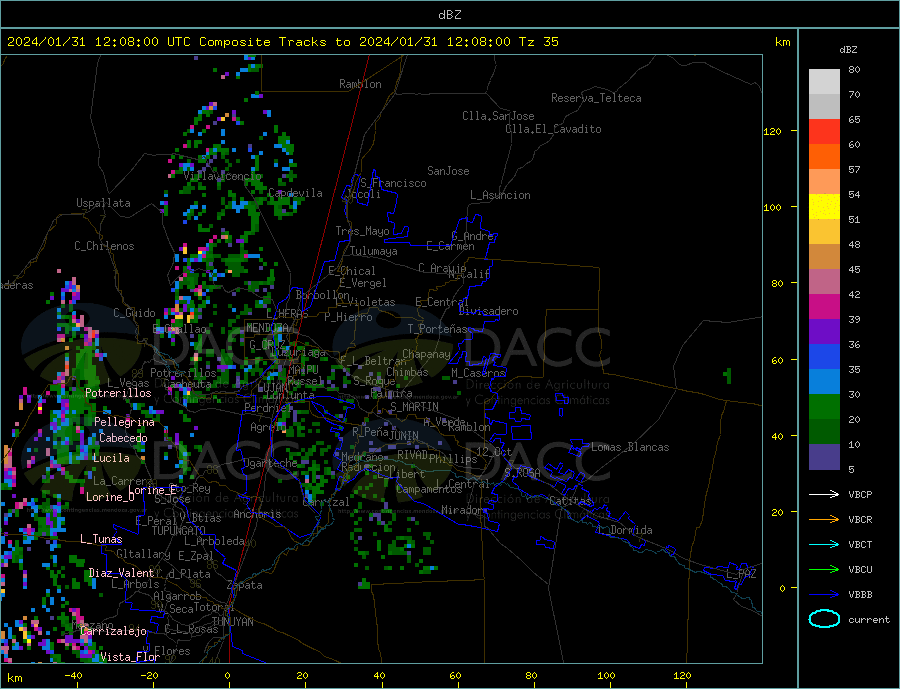Click the 'C_Guido' place label
Screen dimensions: 900x689
click(x=134, y=313)
